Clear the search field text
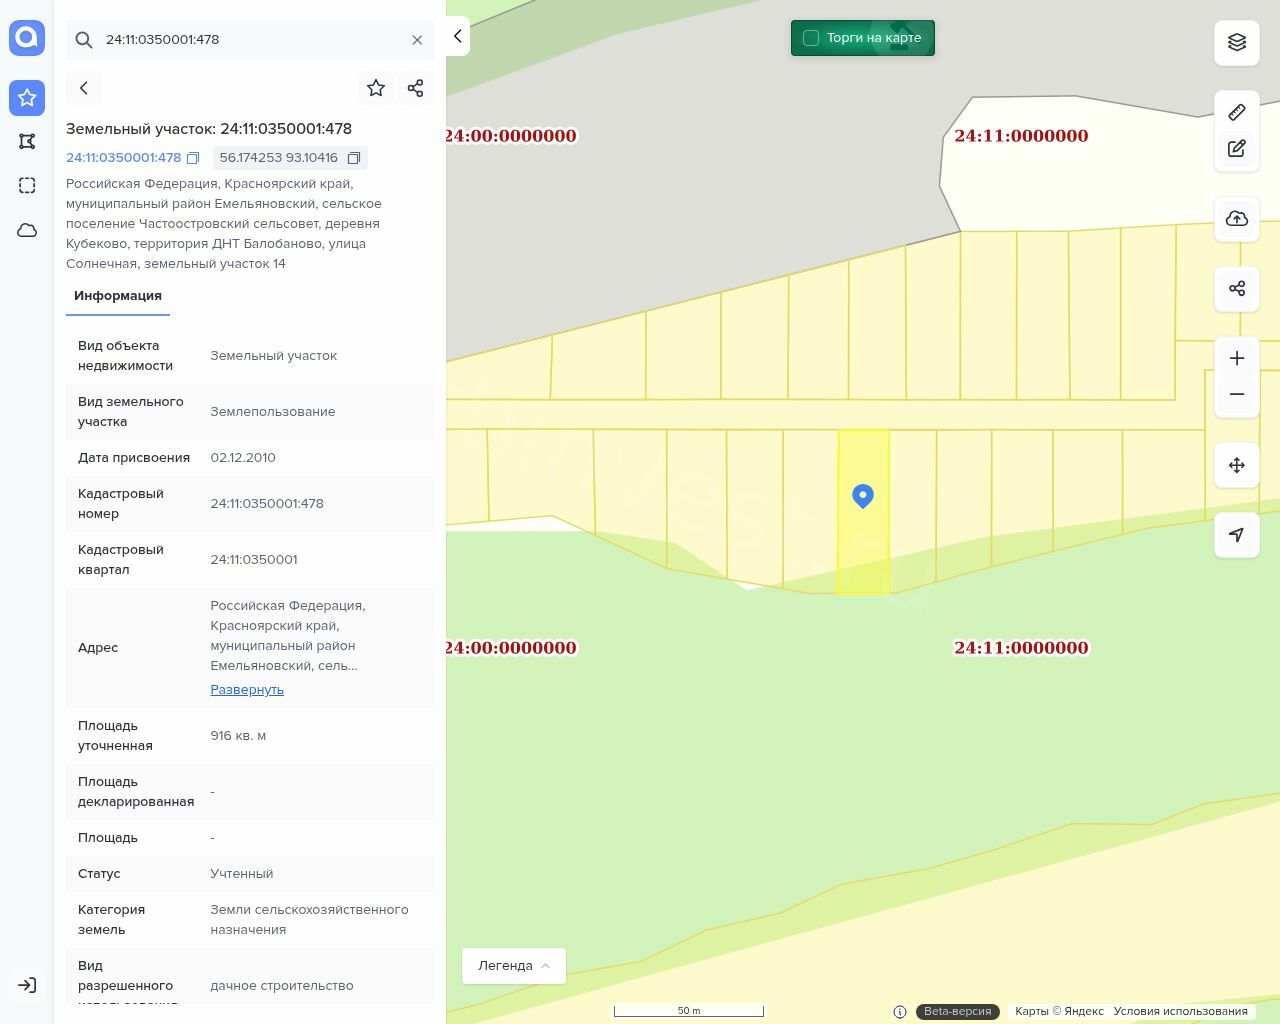 tap(417, 40)
